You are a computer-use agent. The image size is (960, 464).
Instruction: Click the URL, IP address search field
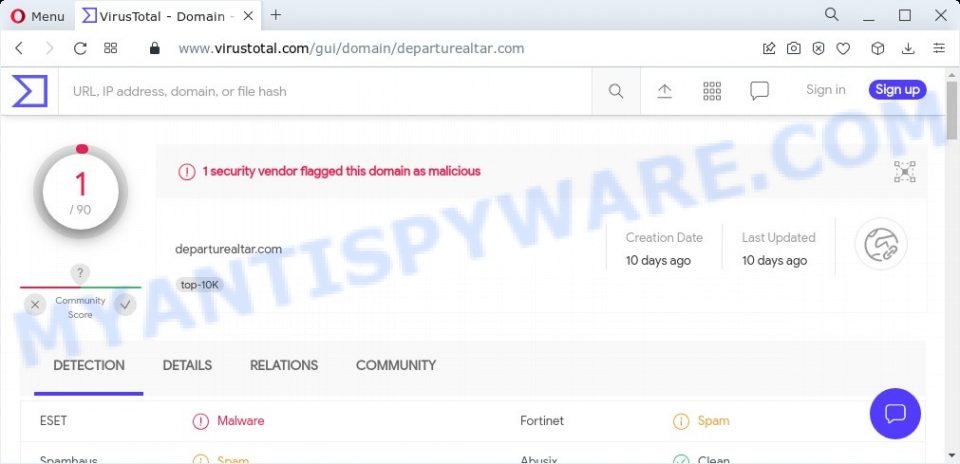click(324, 91)
